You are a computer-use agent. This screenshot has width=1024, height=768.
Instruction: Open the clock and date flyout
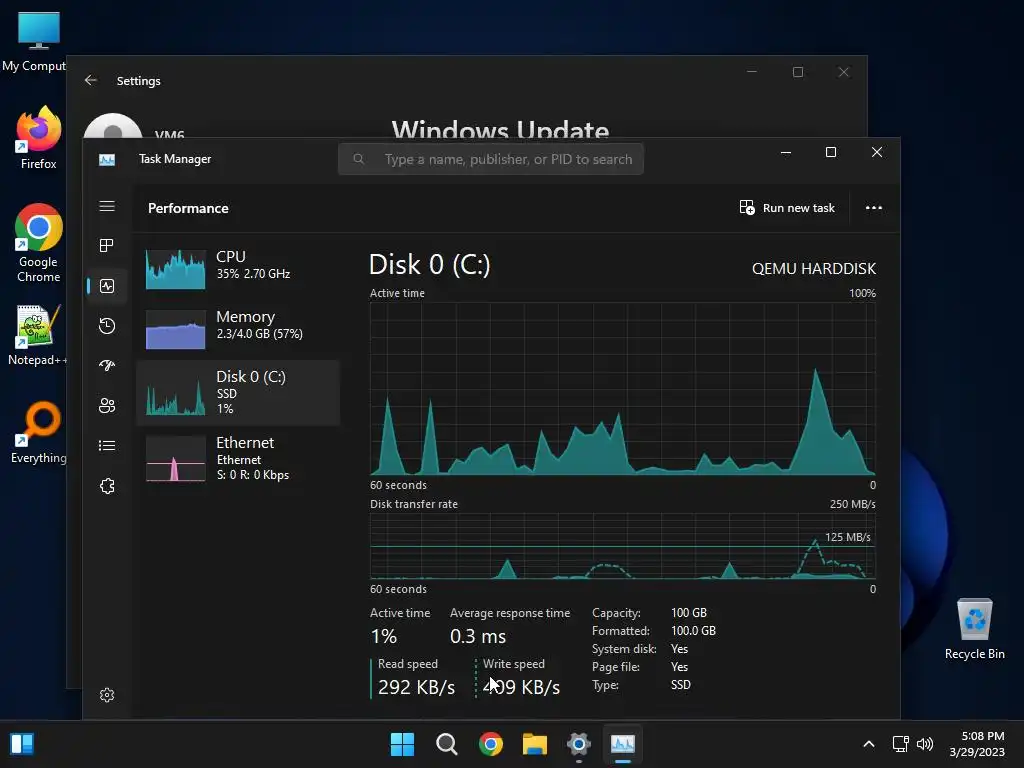(x=977, y=744)
